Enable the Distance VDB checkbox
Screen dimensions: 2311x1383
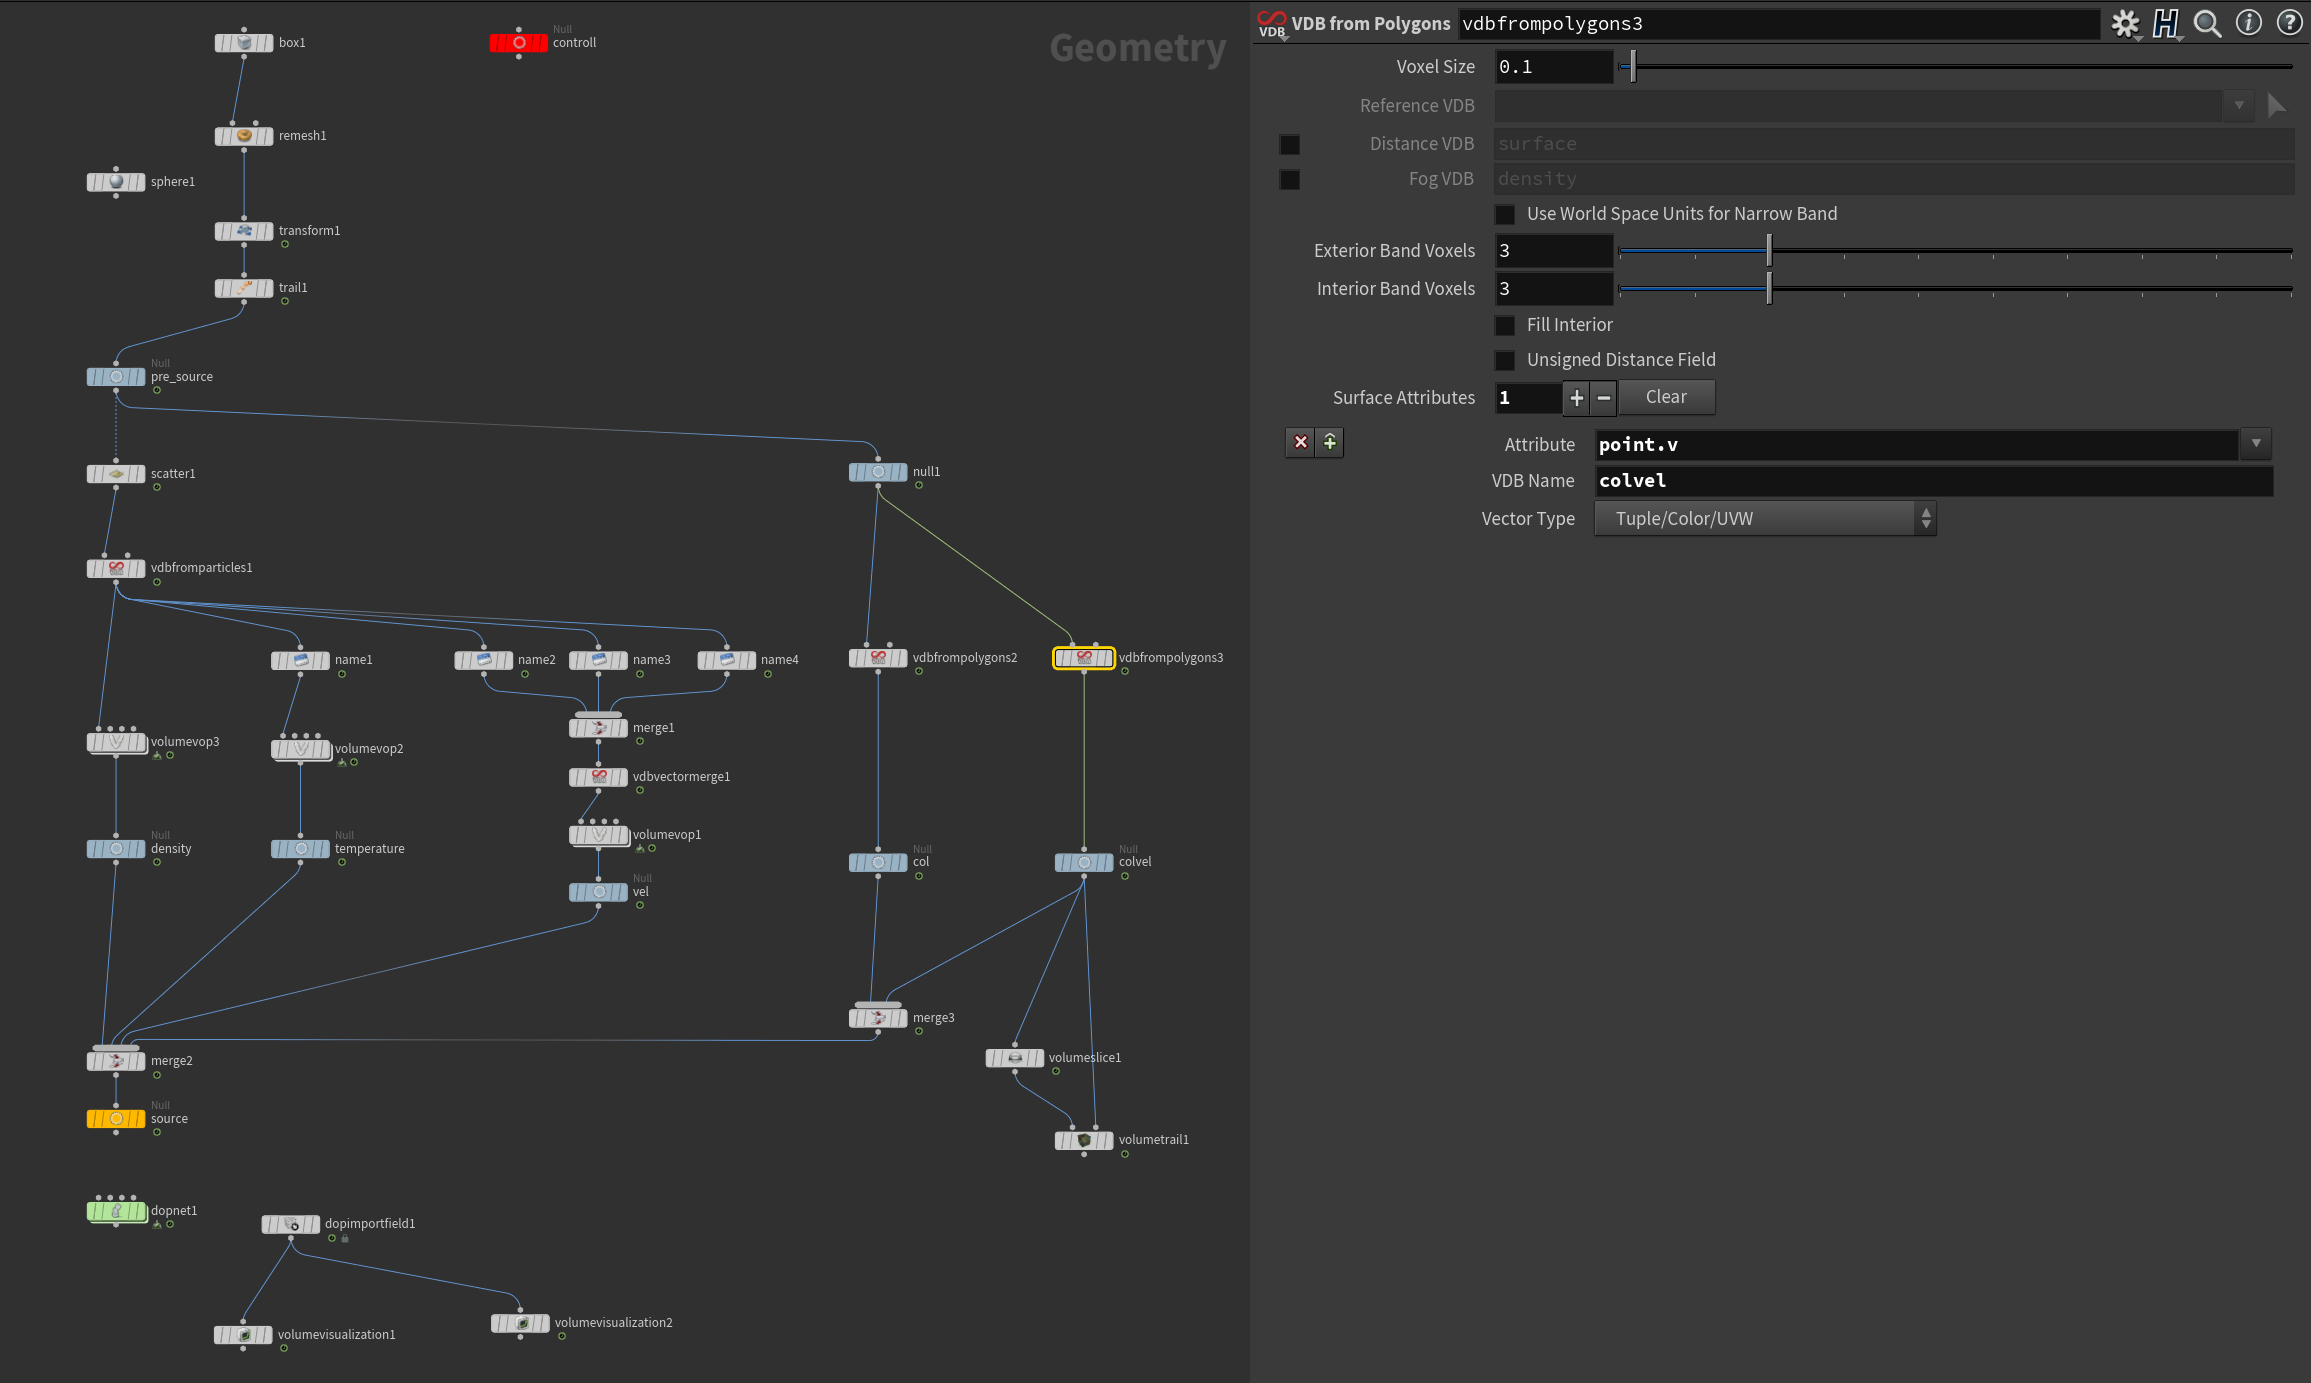click(1290, 145)
